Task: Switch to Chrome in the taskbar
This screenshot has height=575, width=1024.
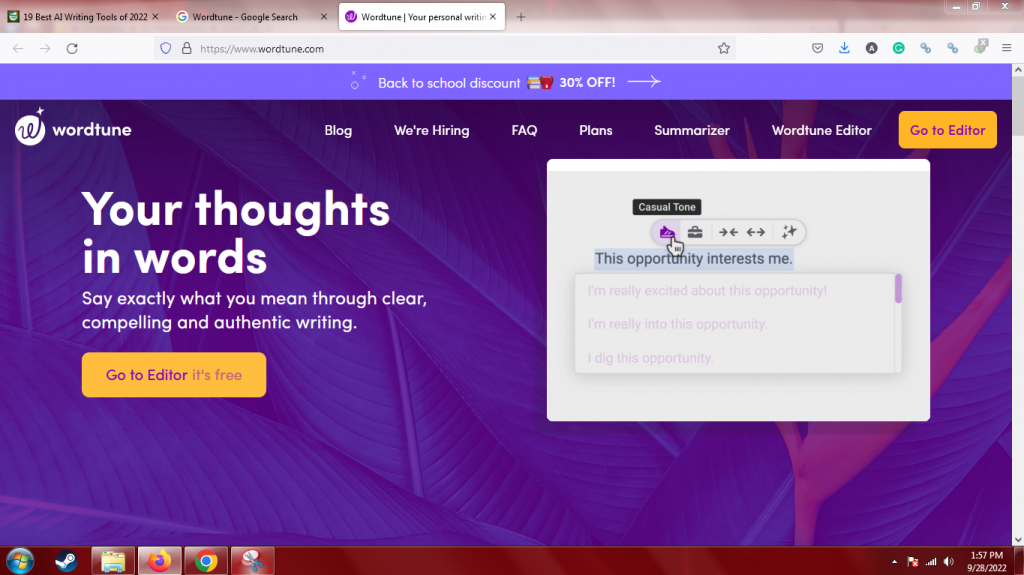Action: [x=206, y=561]
